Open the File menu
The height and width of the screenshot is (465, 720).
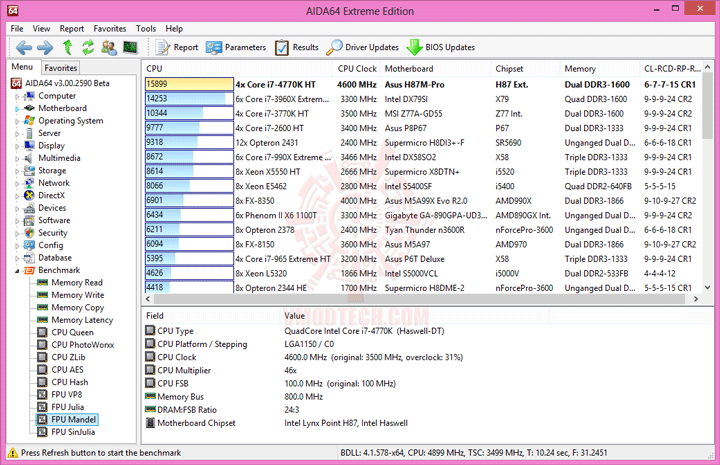coord(17,28)
